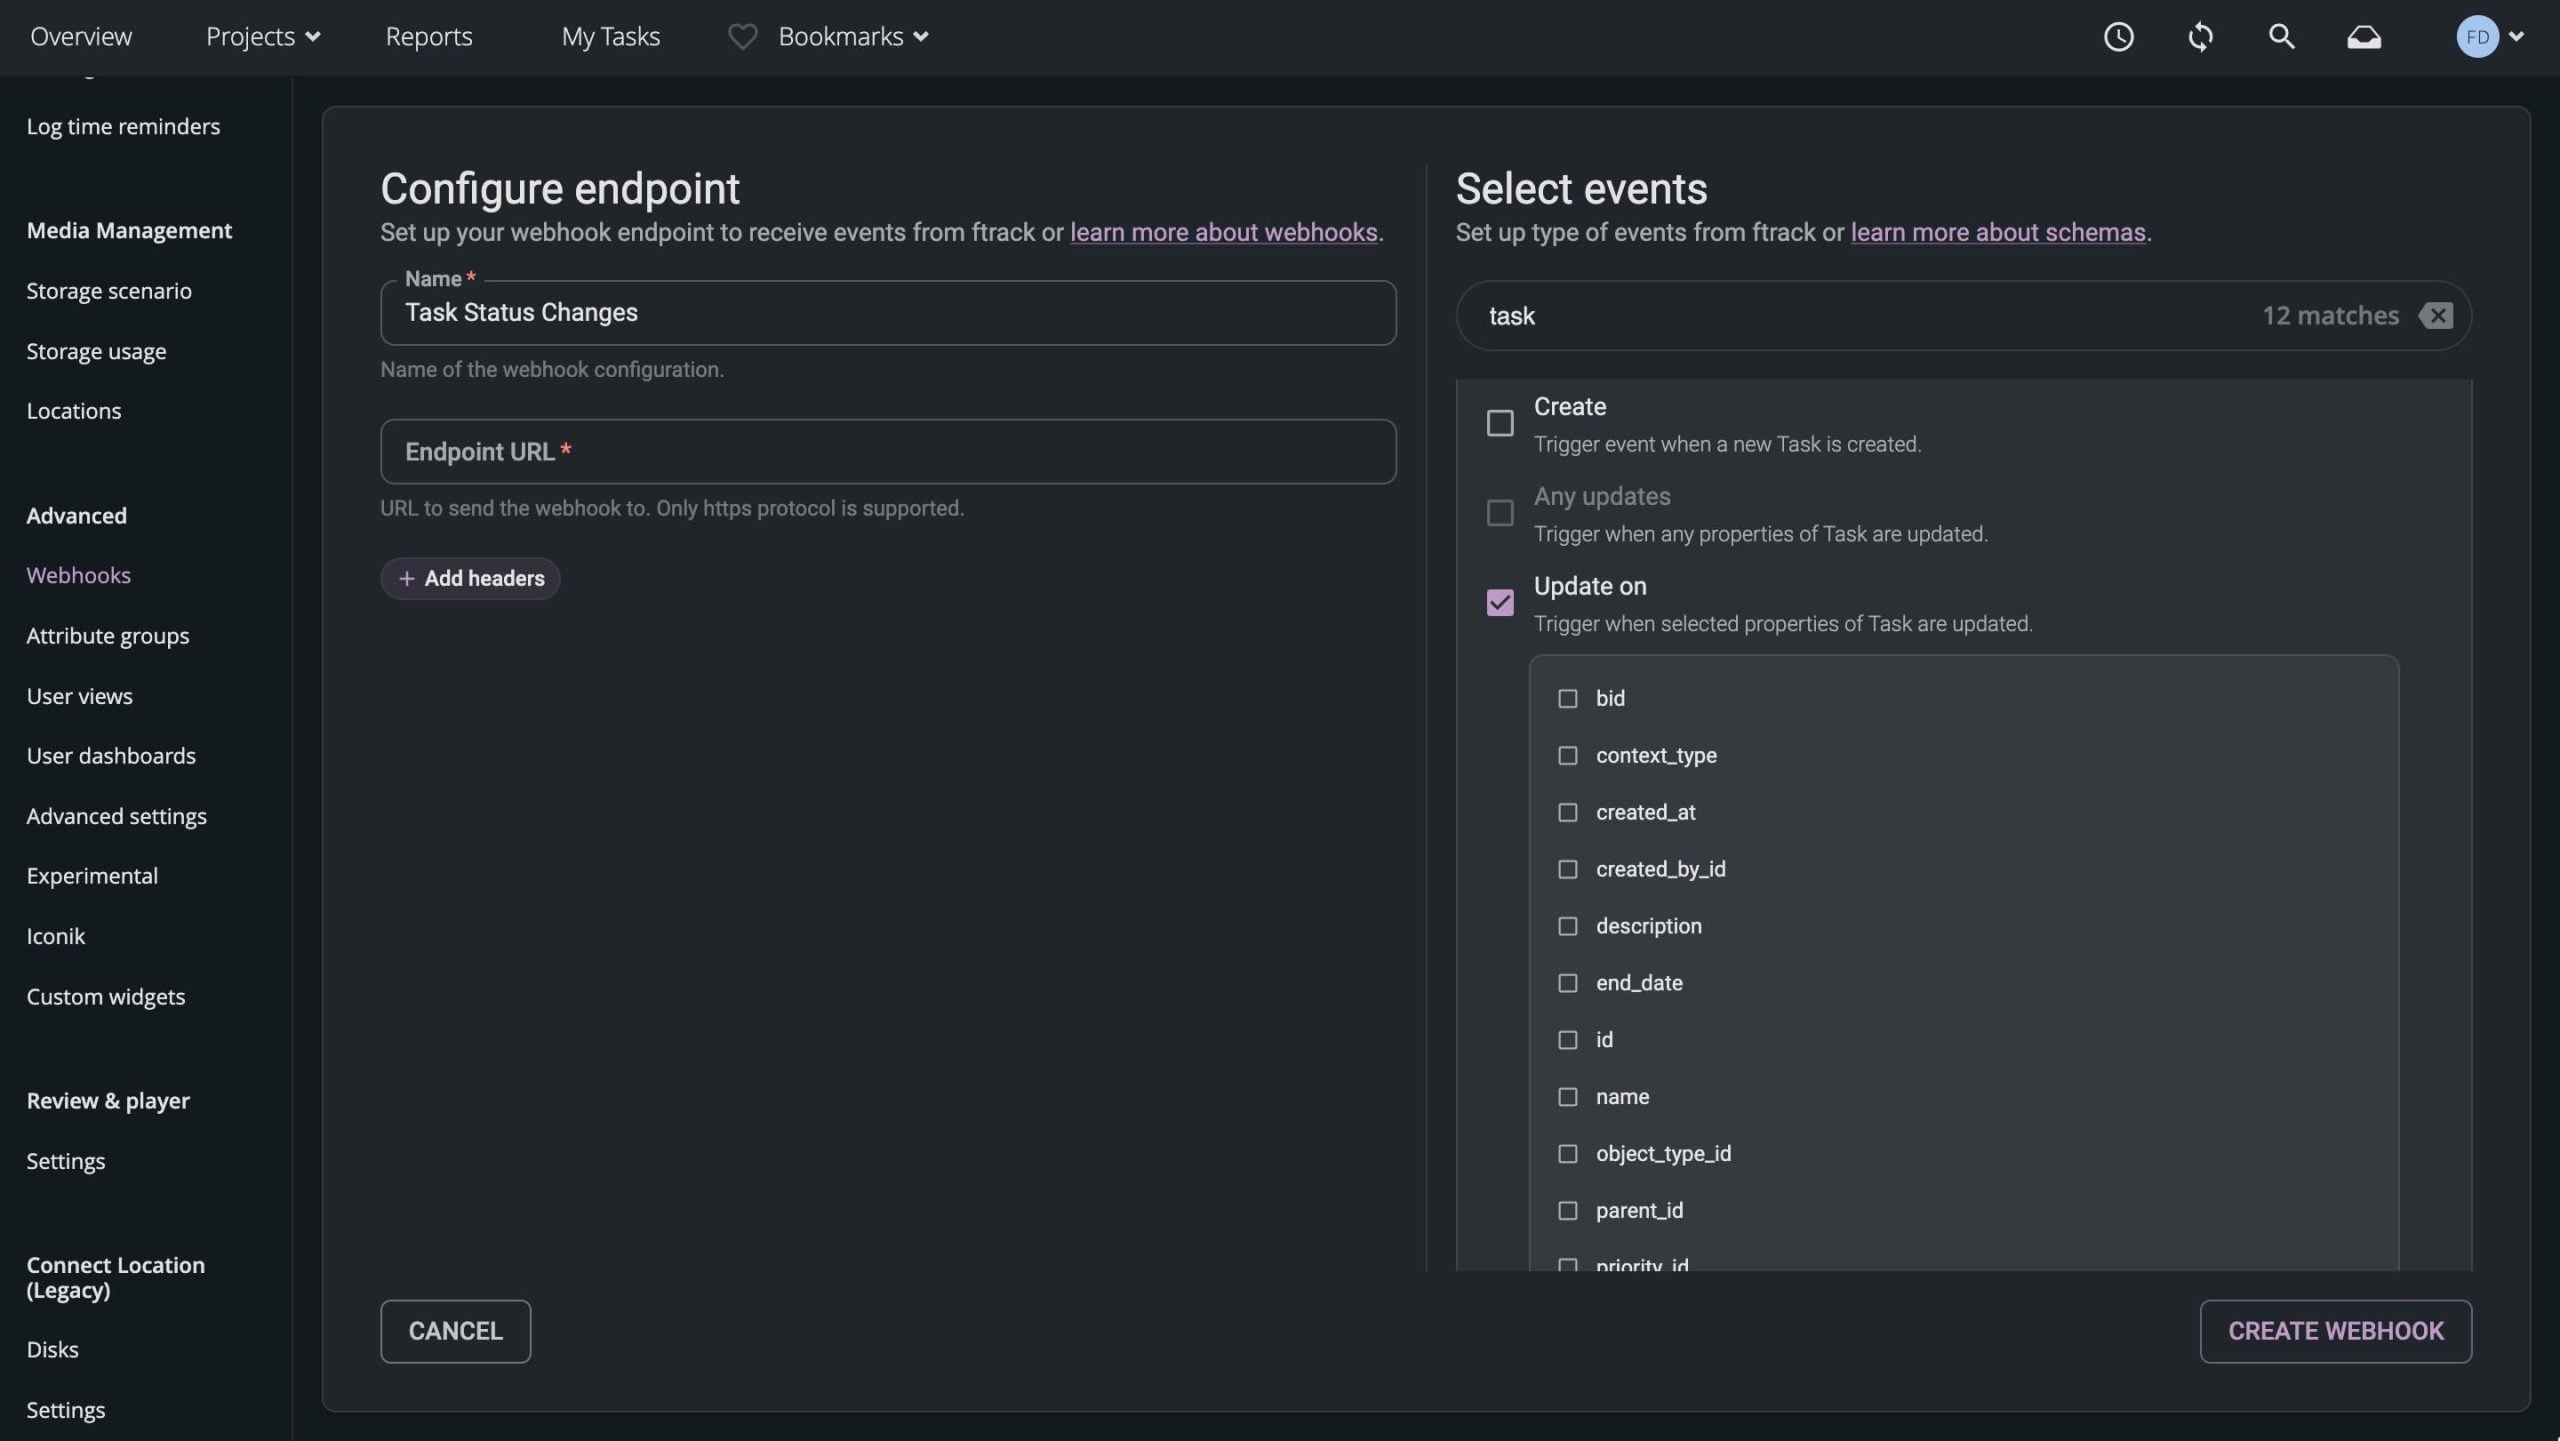Screen dimensions: 2560x1441
Task: Open the Reports section
Action: click(428, 36)
